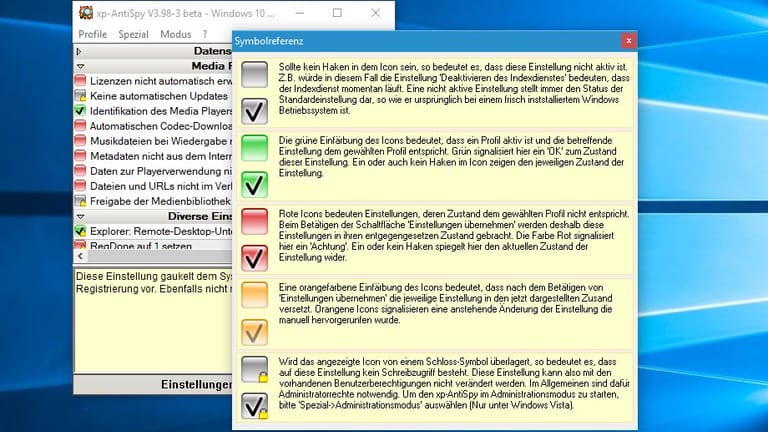
Task: Toggle red box for RegDone auf 1 setzen
Action: coord(80,244)
